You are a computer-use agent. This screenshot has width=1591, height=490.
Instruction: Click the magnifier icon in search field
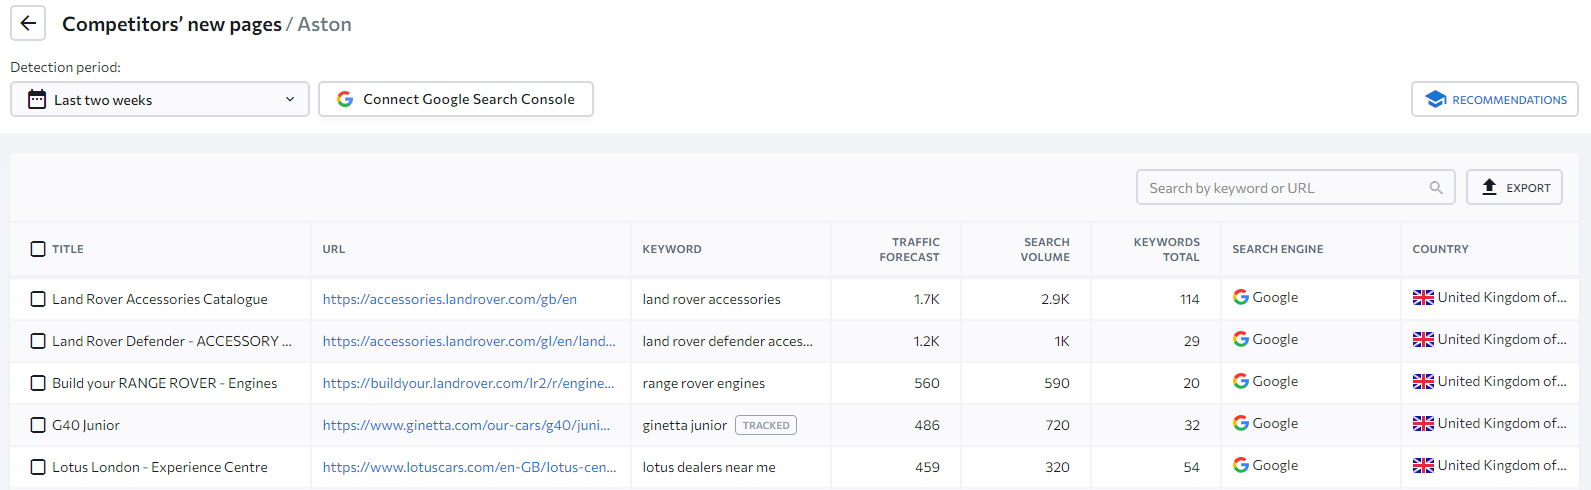click(x=1436, y=187)
